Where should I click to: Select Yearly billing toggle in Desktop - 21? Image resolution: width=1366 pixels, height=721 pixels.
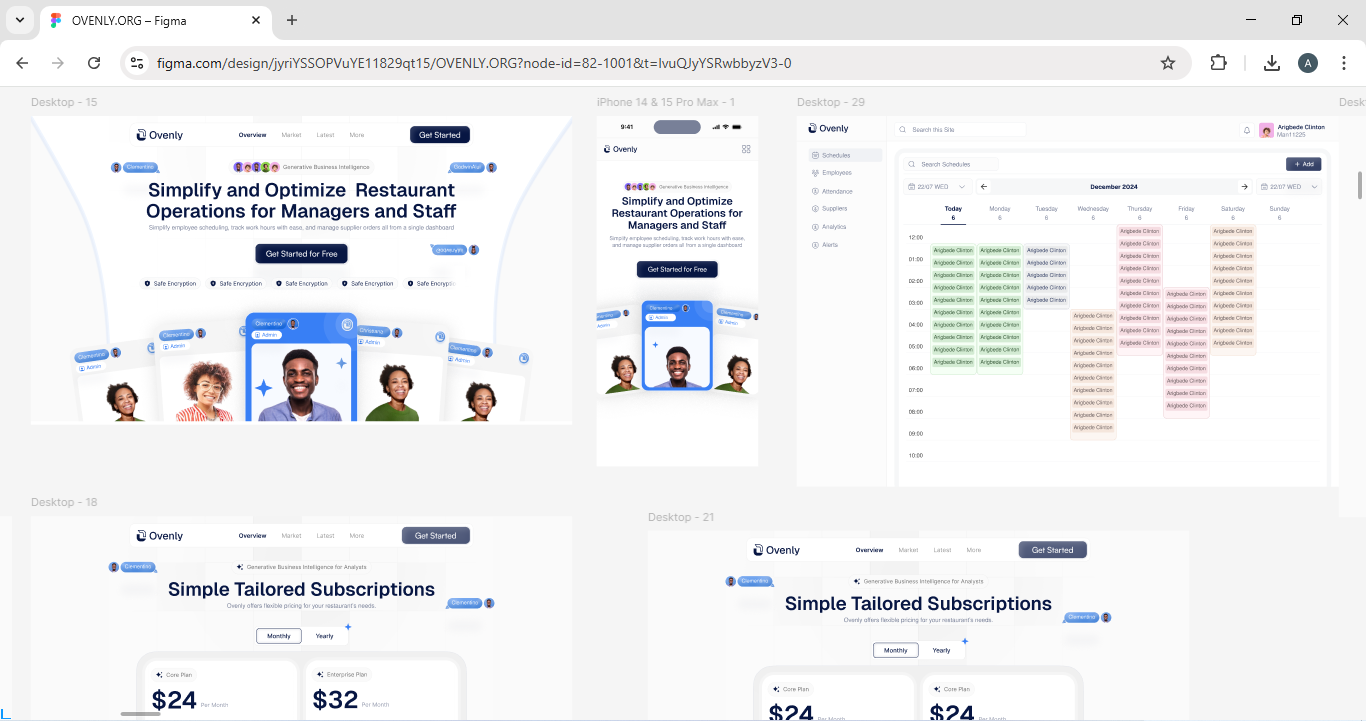pyautogui.click(x=942, y=650)
